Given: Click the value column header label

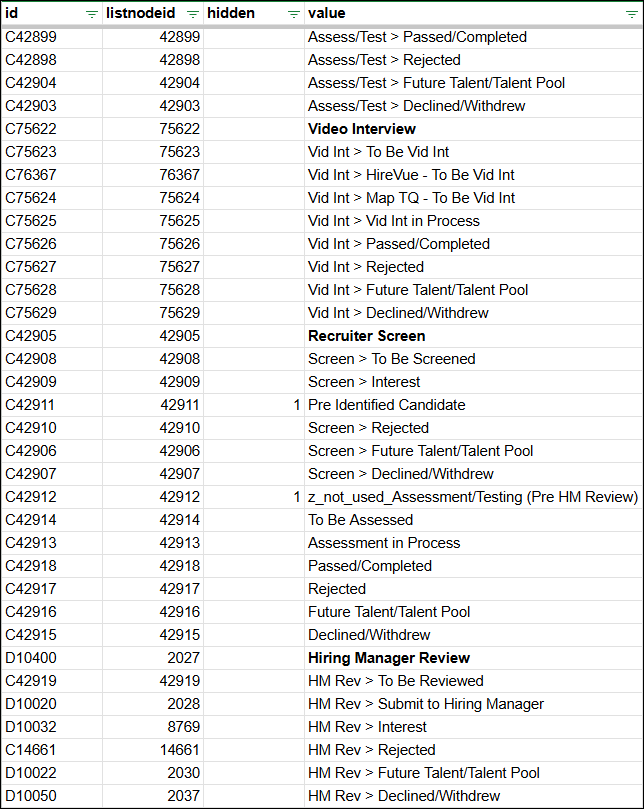Looking at the screenshot, I should [x=327, y=13].
